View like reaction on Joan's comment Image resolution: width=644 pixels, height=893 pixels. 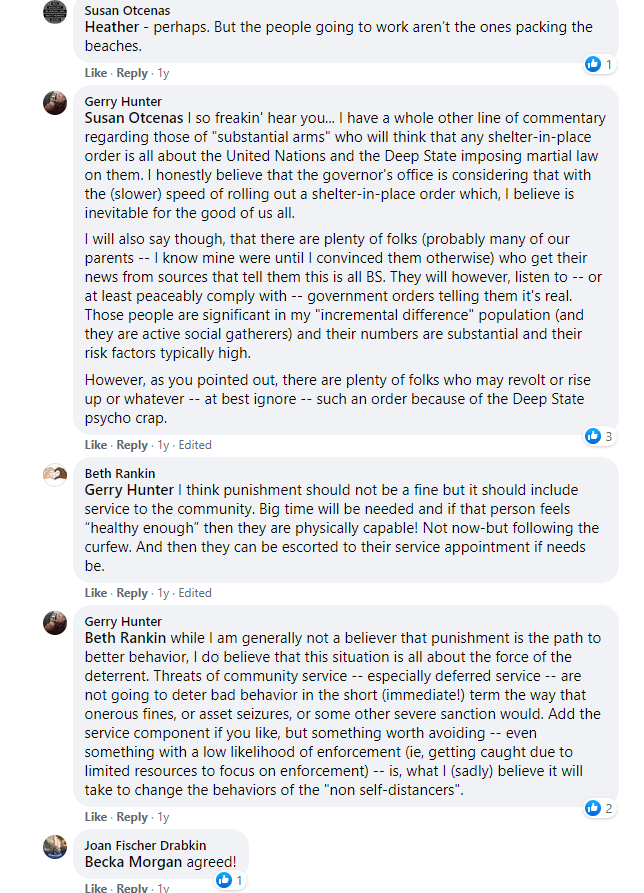click(230, 880)
